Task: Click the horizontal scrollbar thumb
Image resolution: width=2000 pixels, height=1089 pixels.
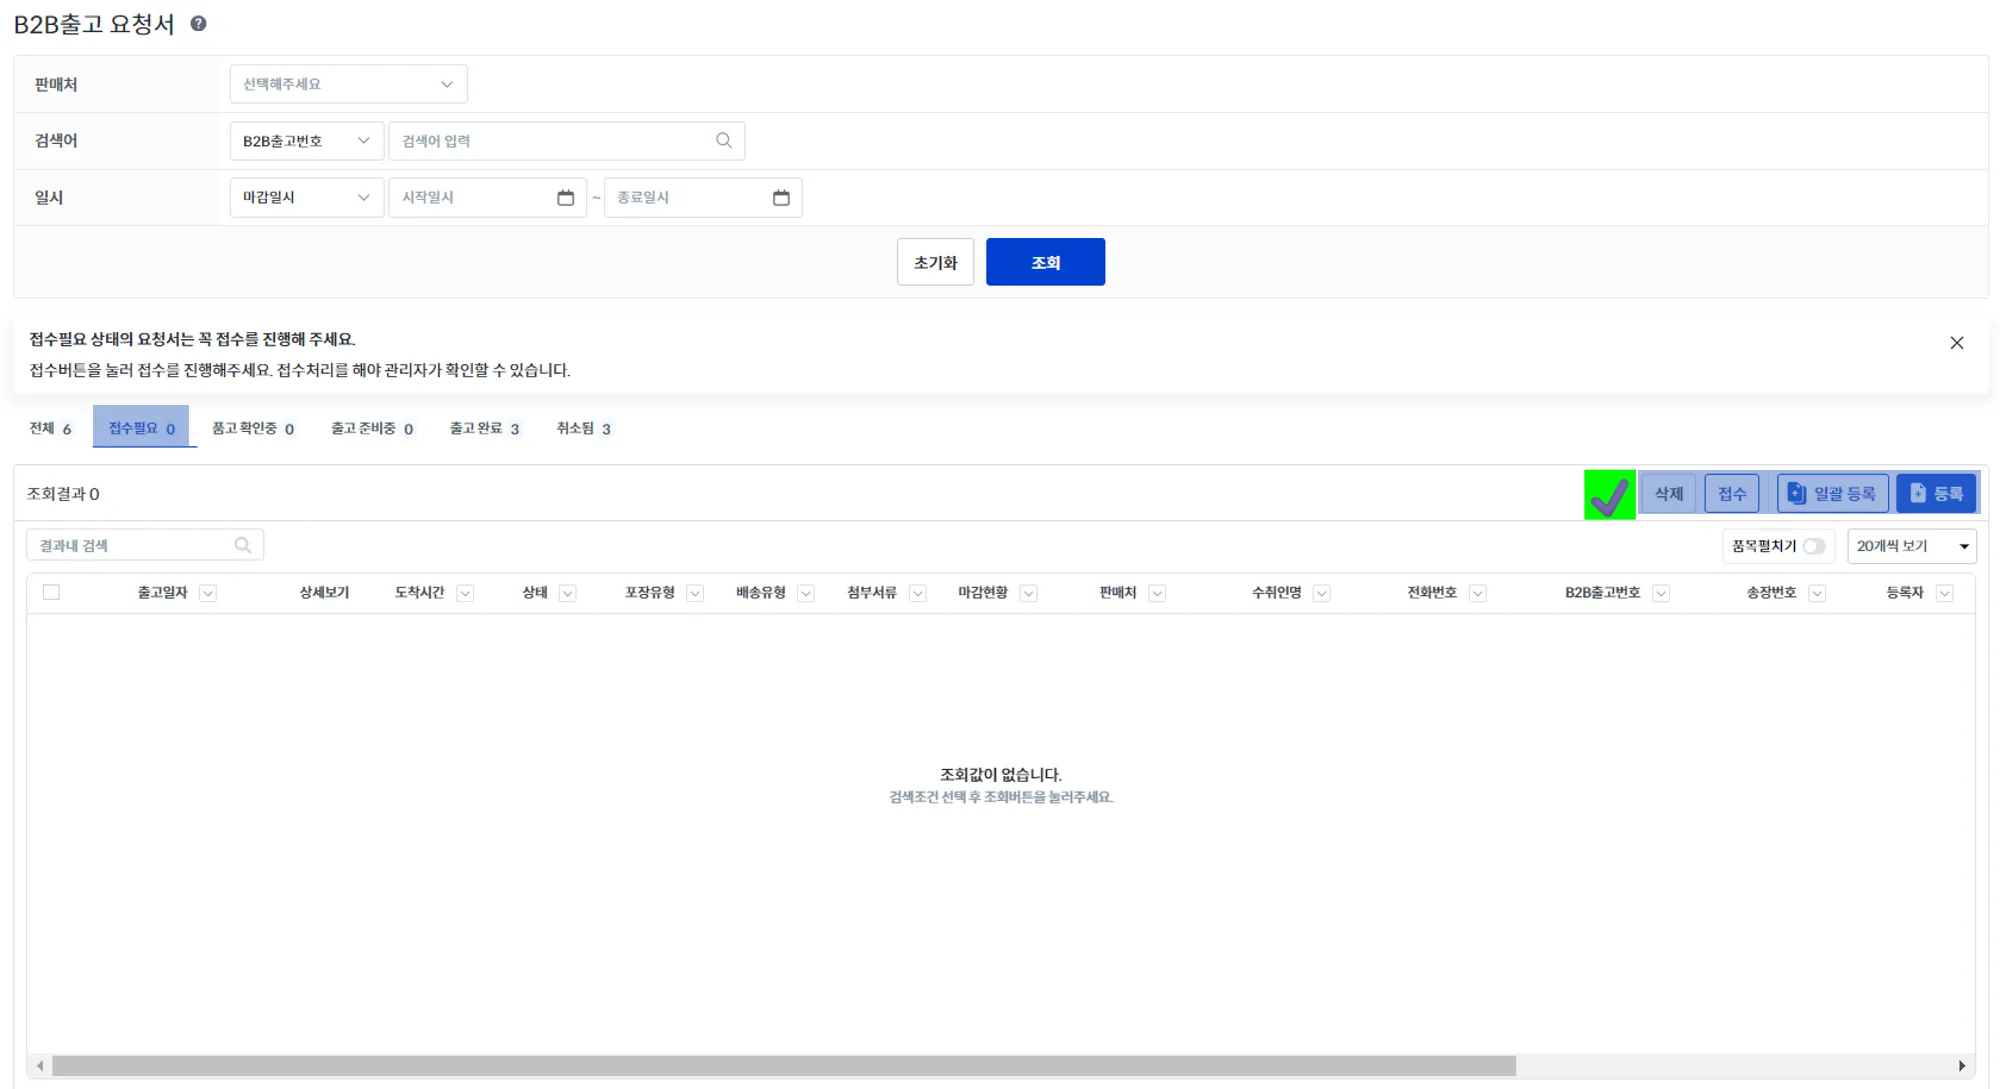Action: [783, 1066]
